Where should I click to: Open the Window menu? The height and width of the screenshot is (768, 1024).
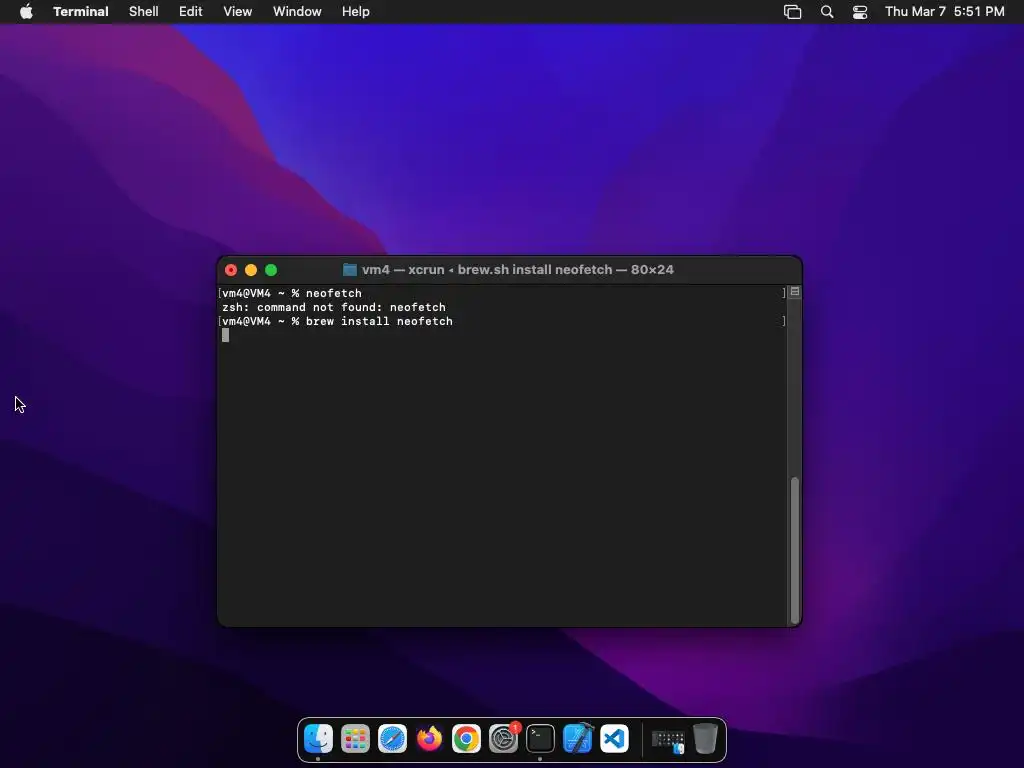(x=297, y=12)
